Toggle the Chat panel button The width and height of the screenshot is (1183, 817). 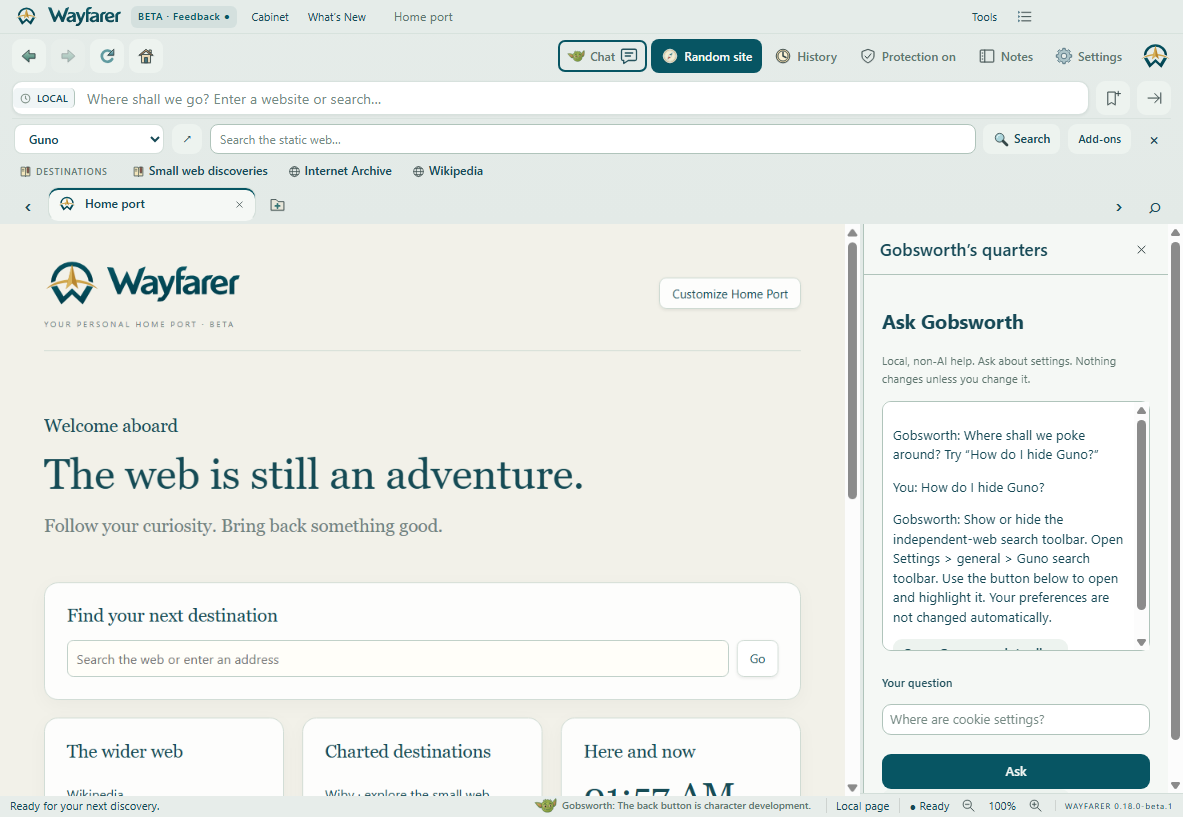[x=602, y=57]
